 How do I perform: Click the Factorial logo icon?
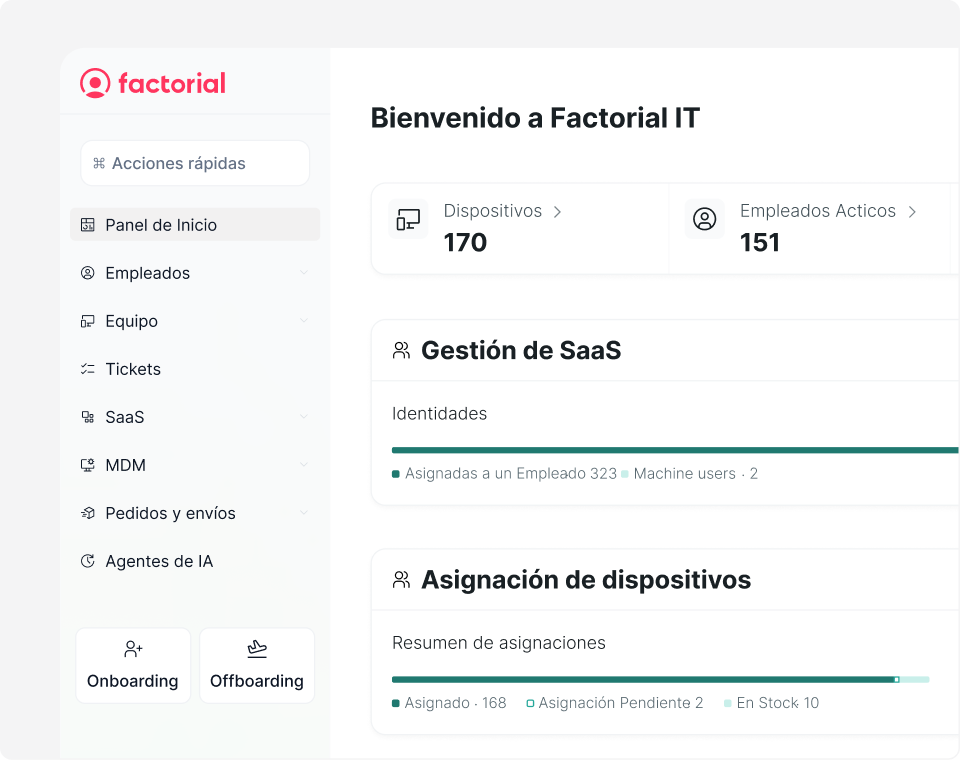(95, 83)
